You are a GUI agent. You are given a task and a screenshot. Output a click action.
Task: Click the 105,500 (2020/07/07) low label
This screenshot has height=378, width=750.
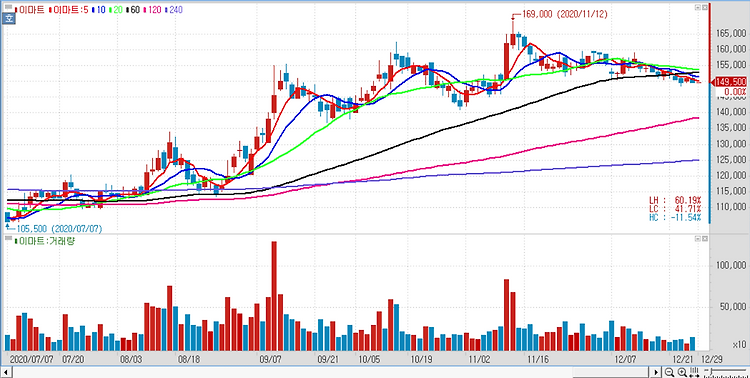click(x=59, y=229)
